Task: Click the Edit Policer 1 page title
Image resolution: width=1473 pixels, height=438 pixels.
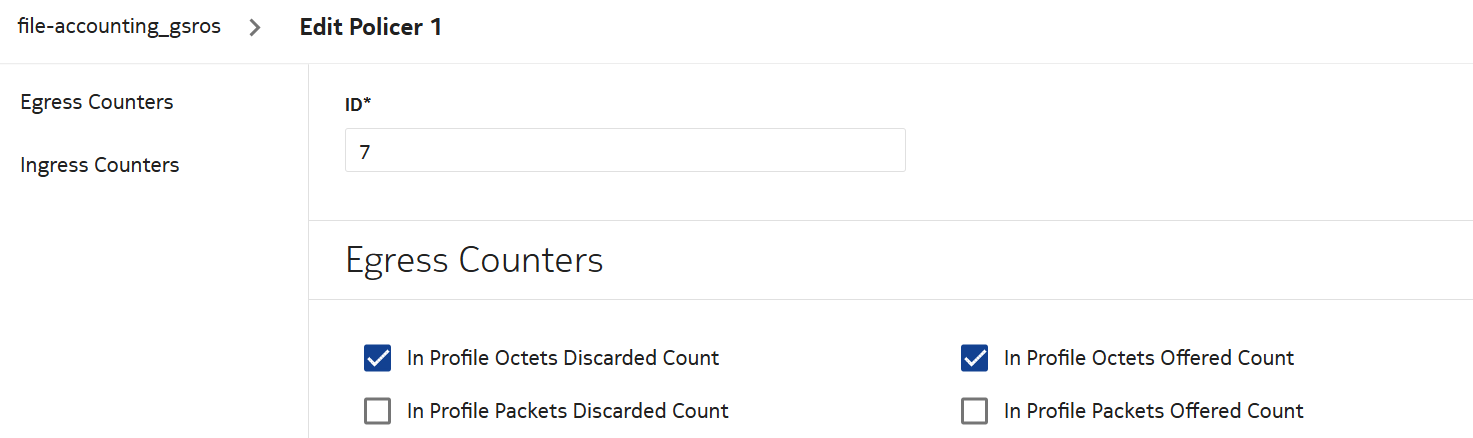Action: click(x=370, y=27)
